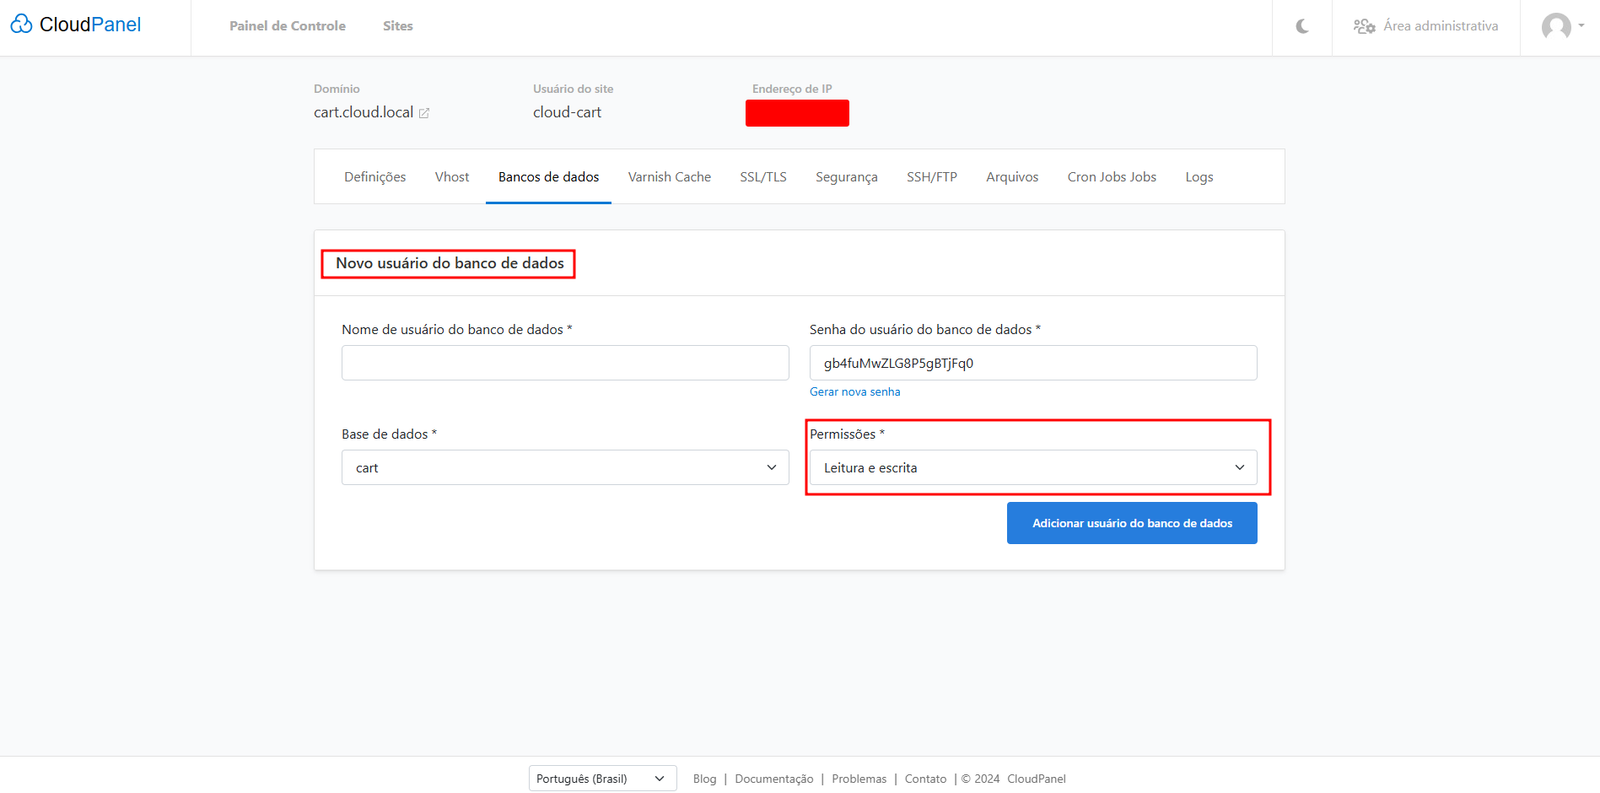Click the Gerar nova senha link
1600x793 pixels.
click(855, 392)
